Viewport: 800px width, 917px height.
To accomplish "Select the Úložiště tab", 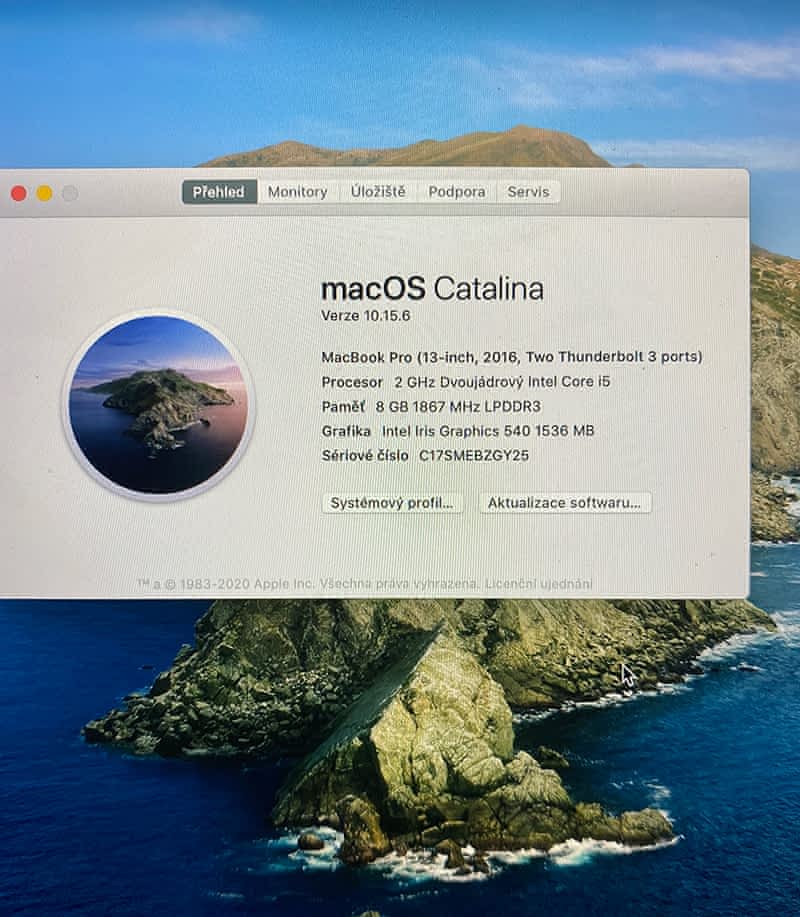I will point(378,192).
